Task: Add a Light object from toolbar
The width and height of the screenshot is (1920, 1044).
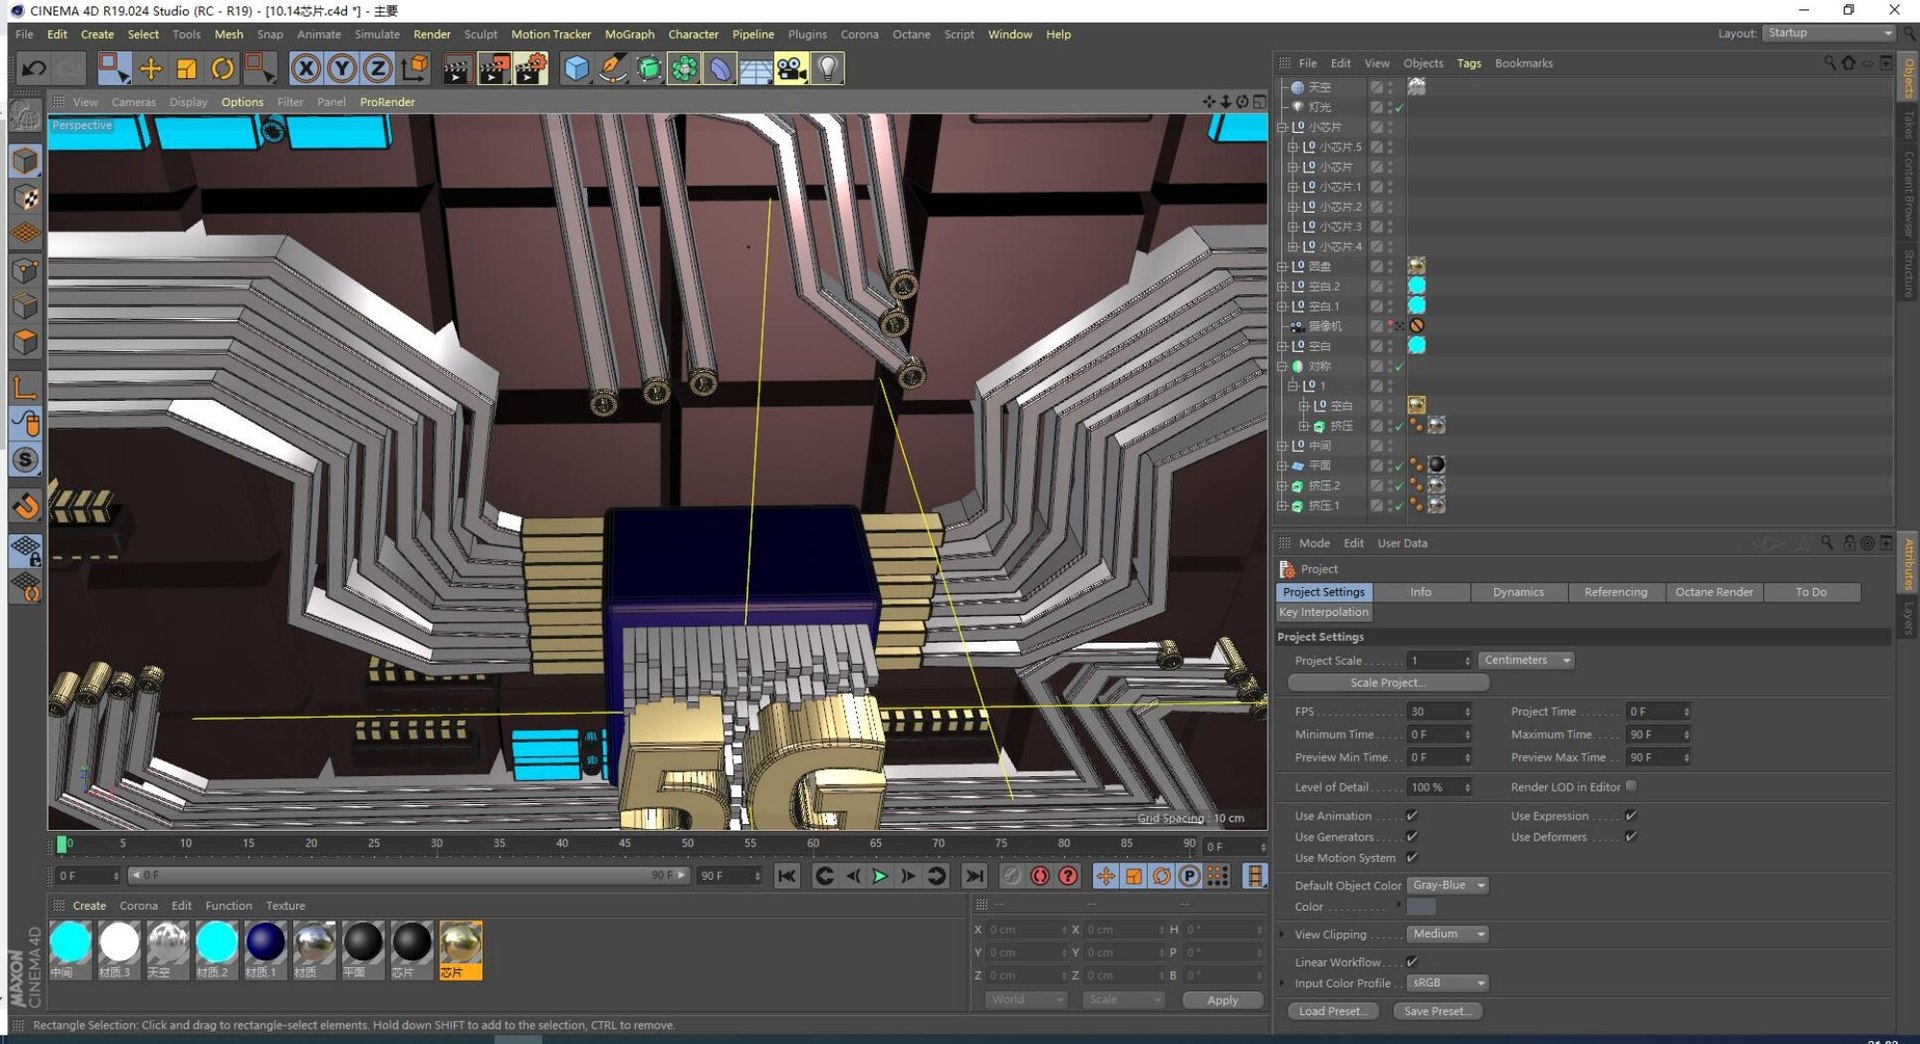Action: (827, 69)
